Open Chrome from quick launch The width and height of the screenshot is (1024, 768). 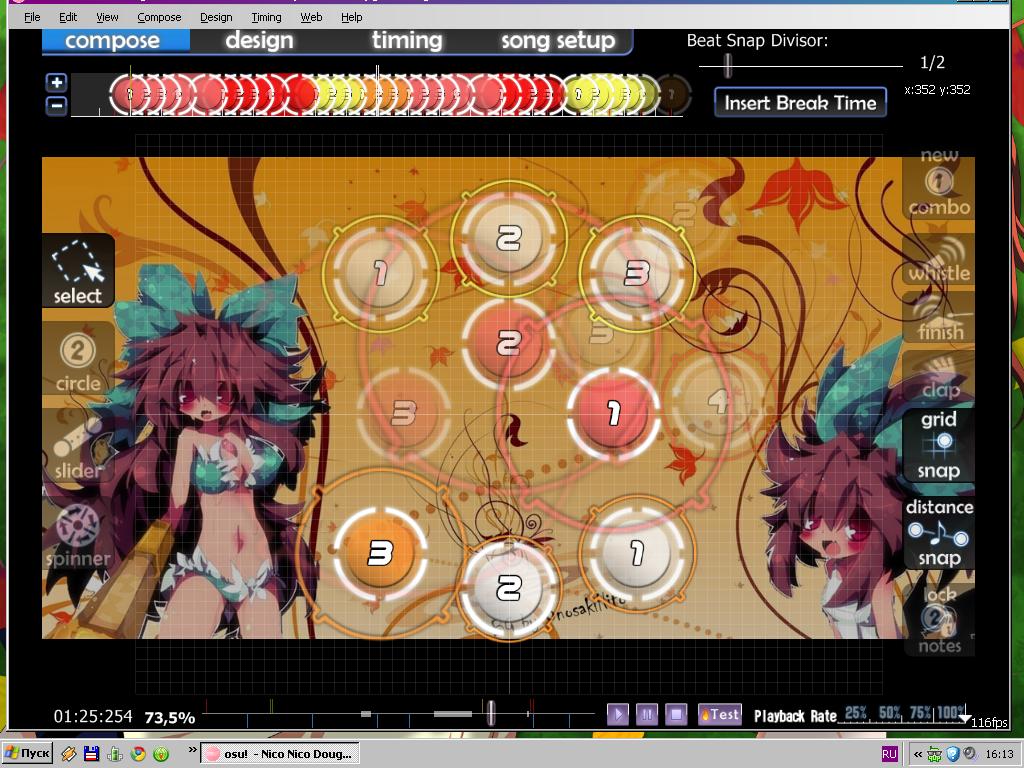point(138,754)
